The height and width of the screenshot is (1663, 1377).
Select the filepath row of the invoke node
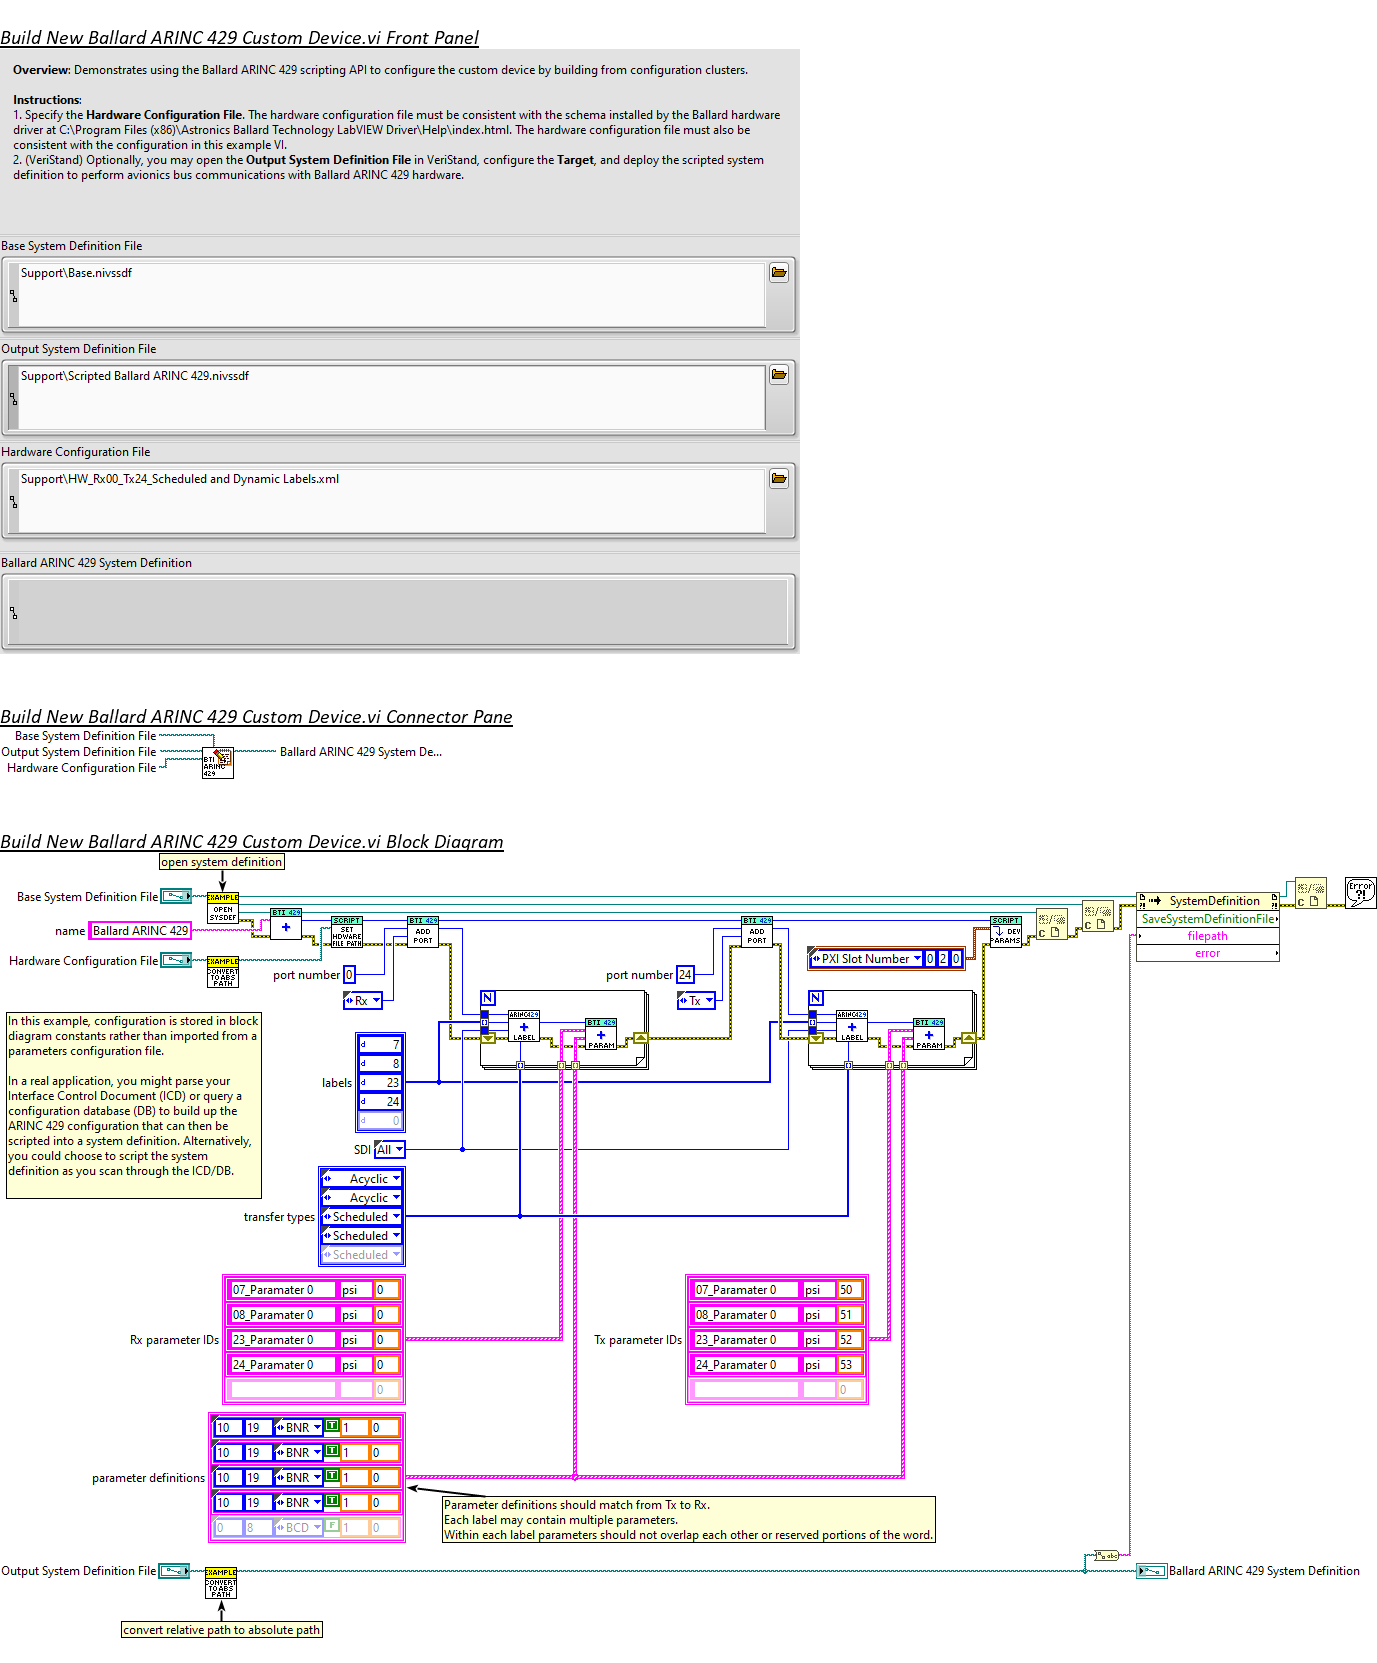1208,936
